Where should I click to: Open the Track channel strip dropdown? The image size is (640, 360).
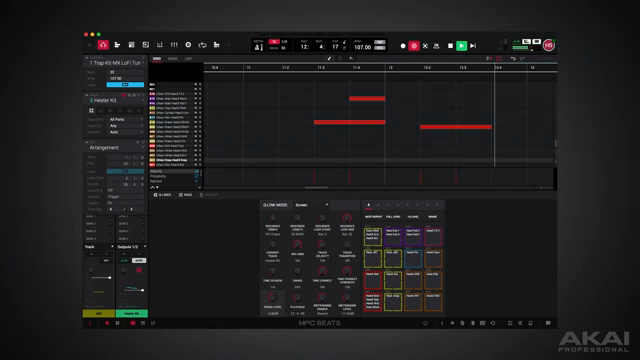tap(99, 247)
